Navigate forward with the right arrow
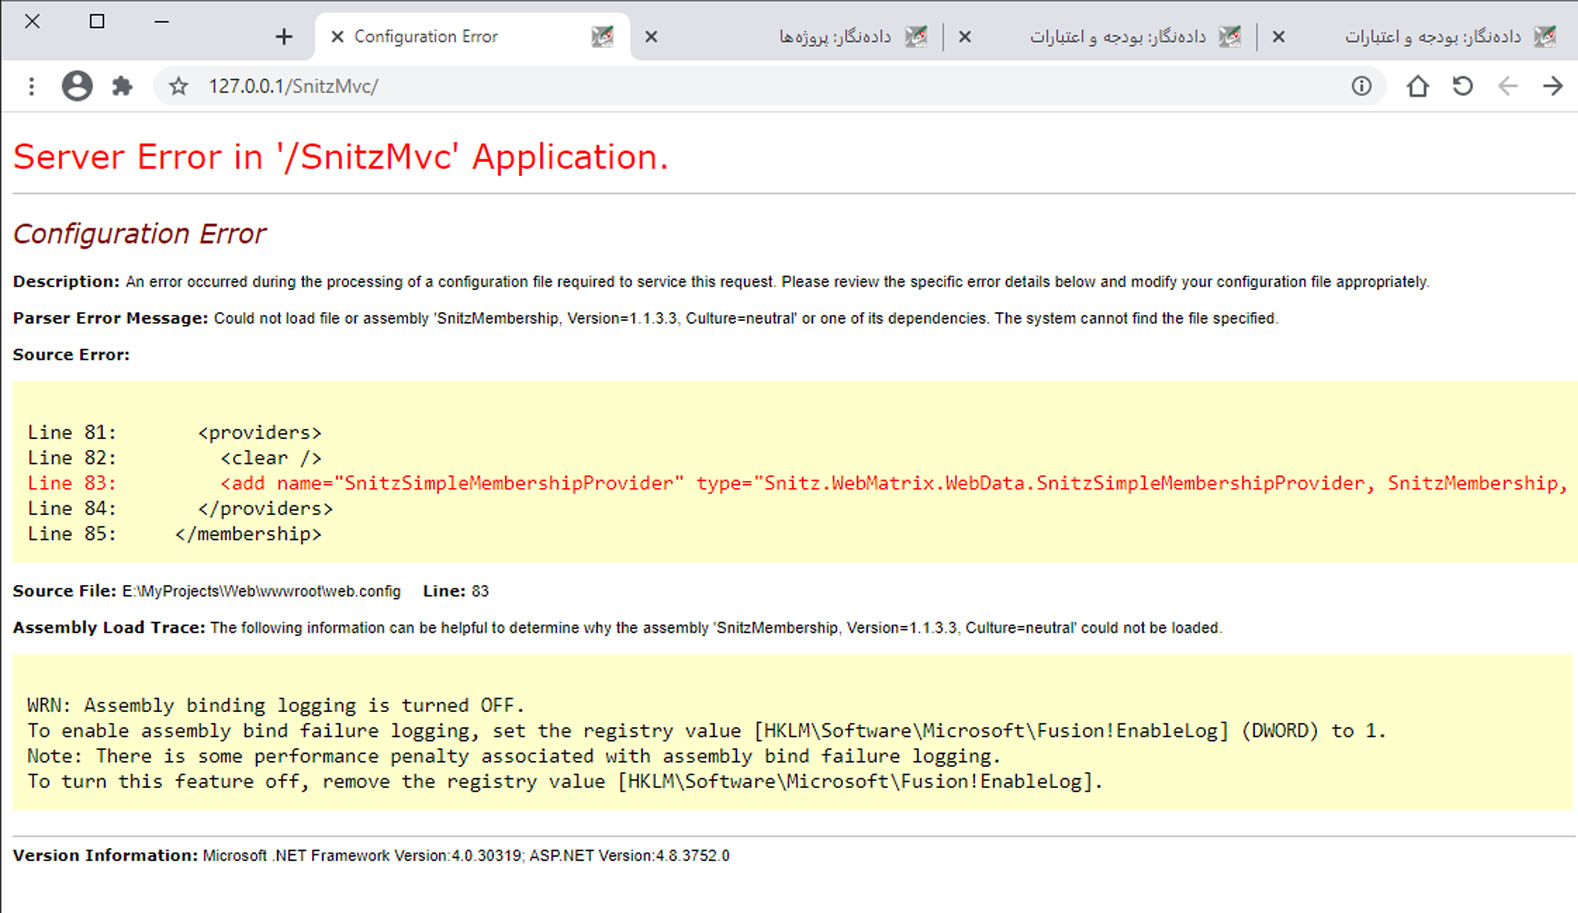This screenshot has width=1578, height=913. point(1552,87)
